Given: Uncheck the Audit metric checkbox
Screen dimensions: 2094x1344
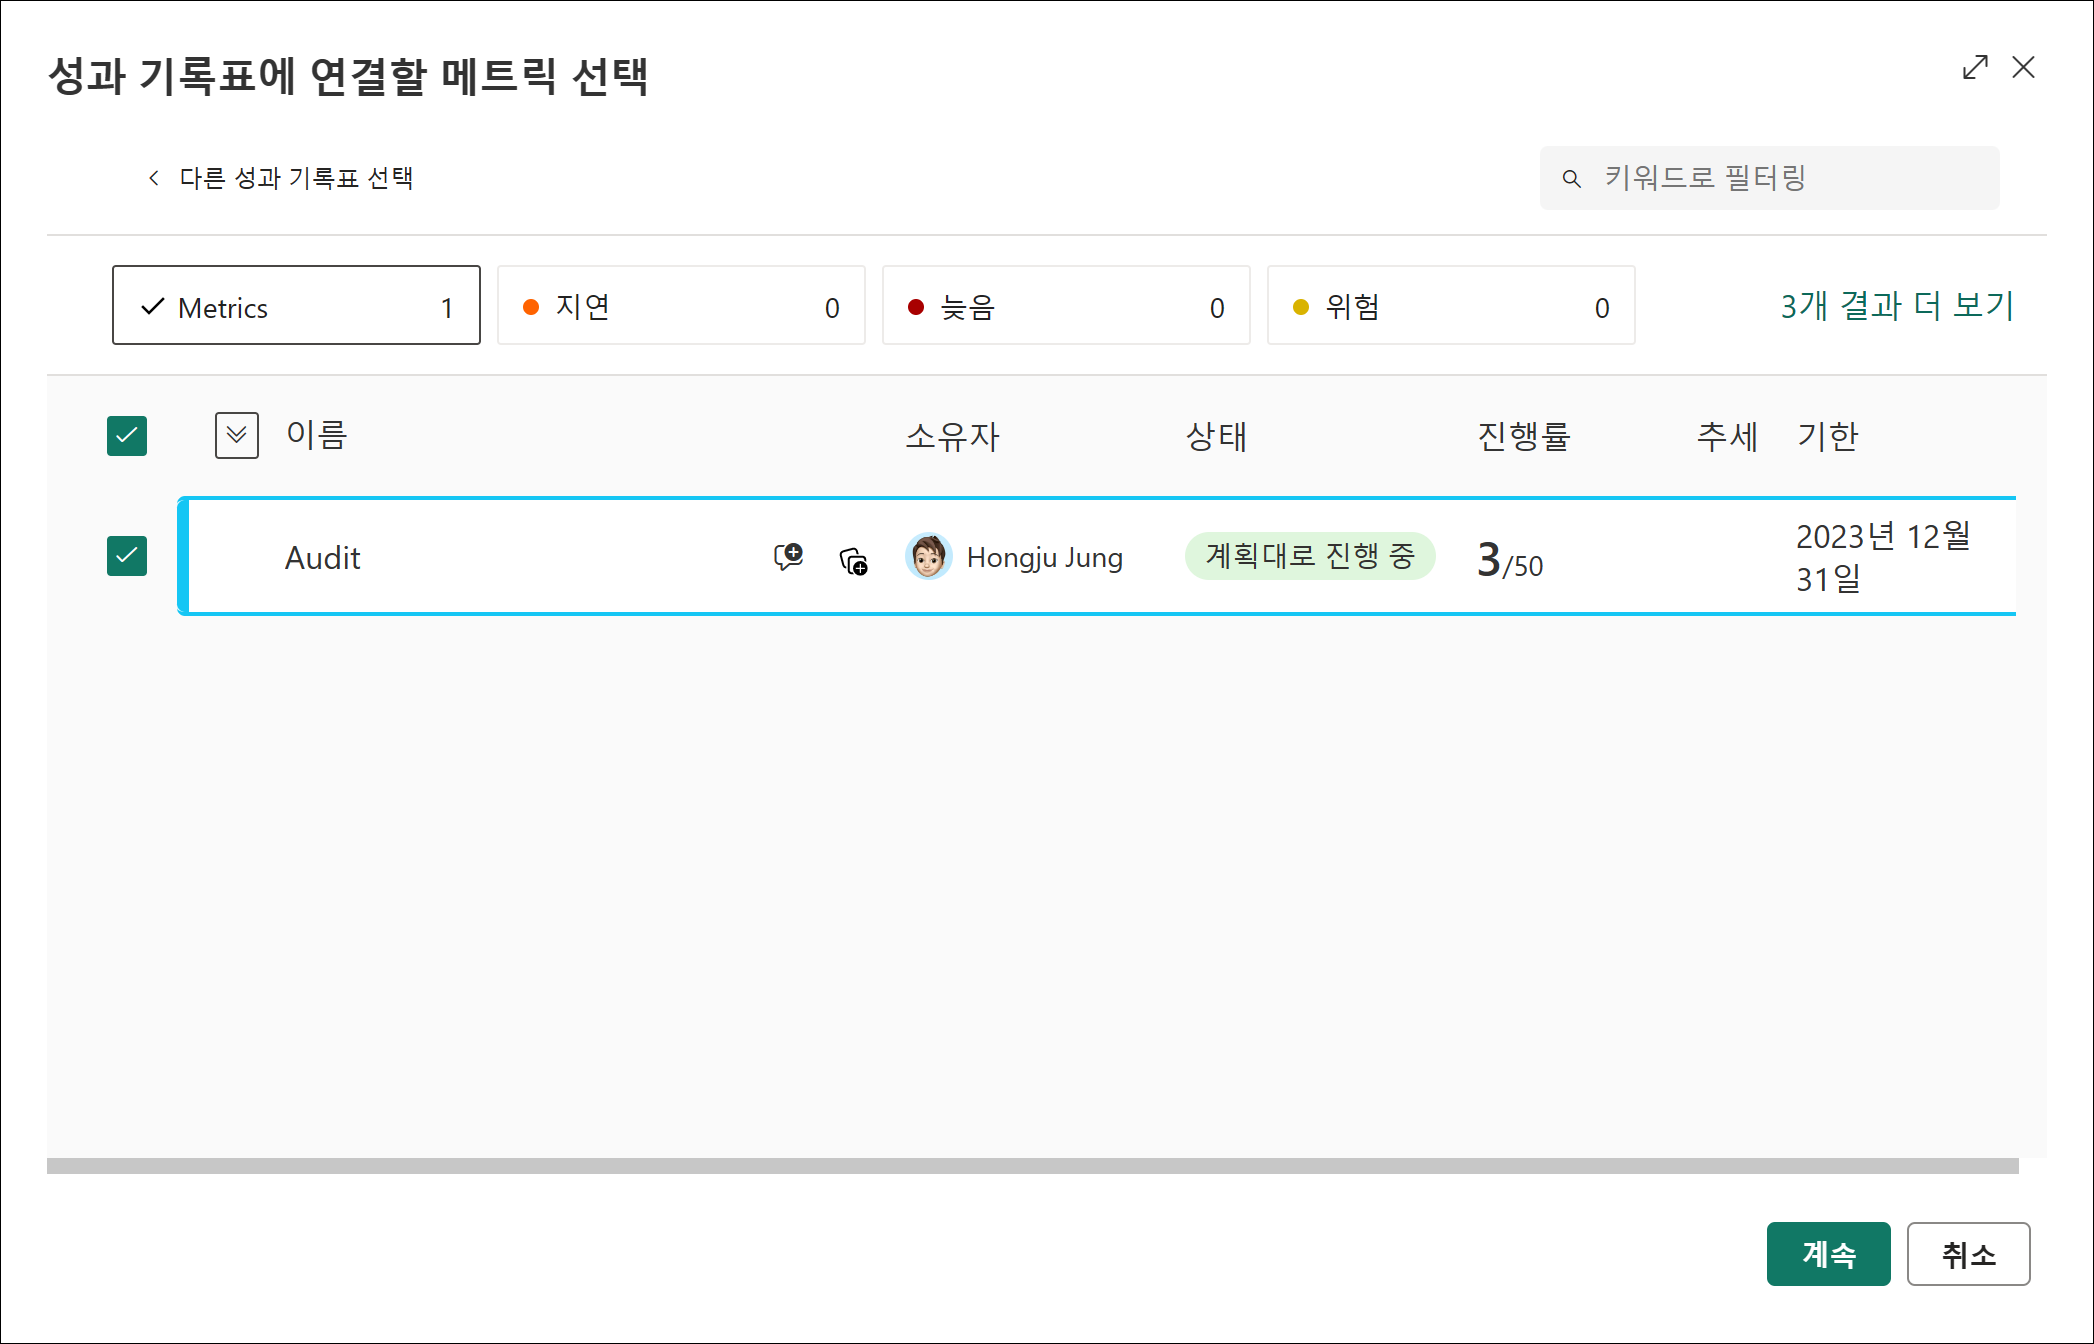Looking at the screenshot, I should (127, 556).
